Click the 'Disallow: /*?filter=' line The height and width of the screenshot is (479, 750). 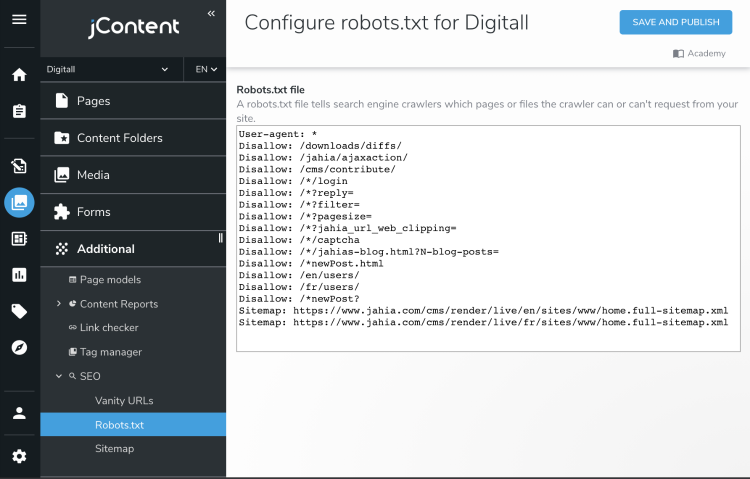pyautogui.click(x=299, y=205)
